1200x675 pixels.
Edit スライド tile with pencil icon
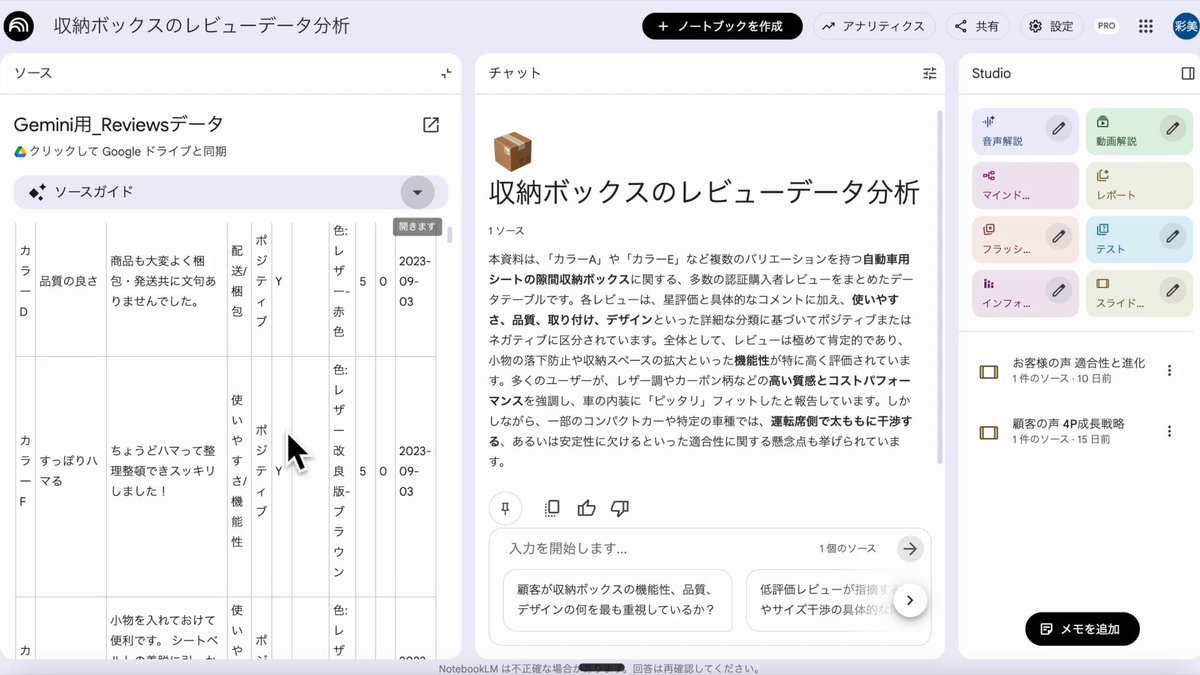pyautogui.click(x=1172, y=290)
